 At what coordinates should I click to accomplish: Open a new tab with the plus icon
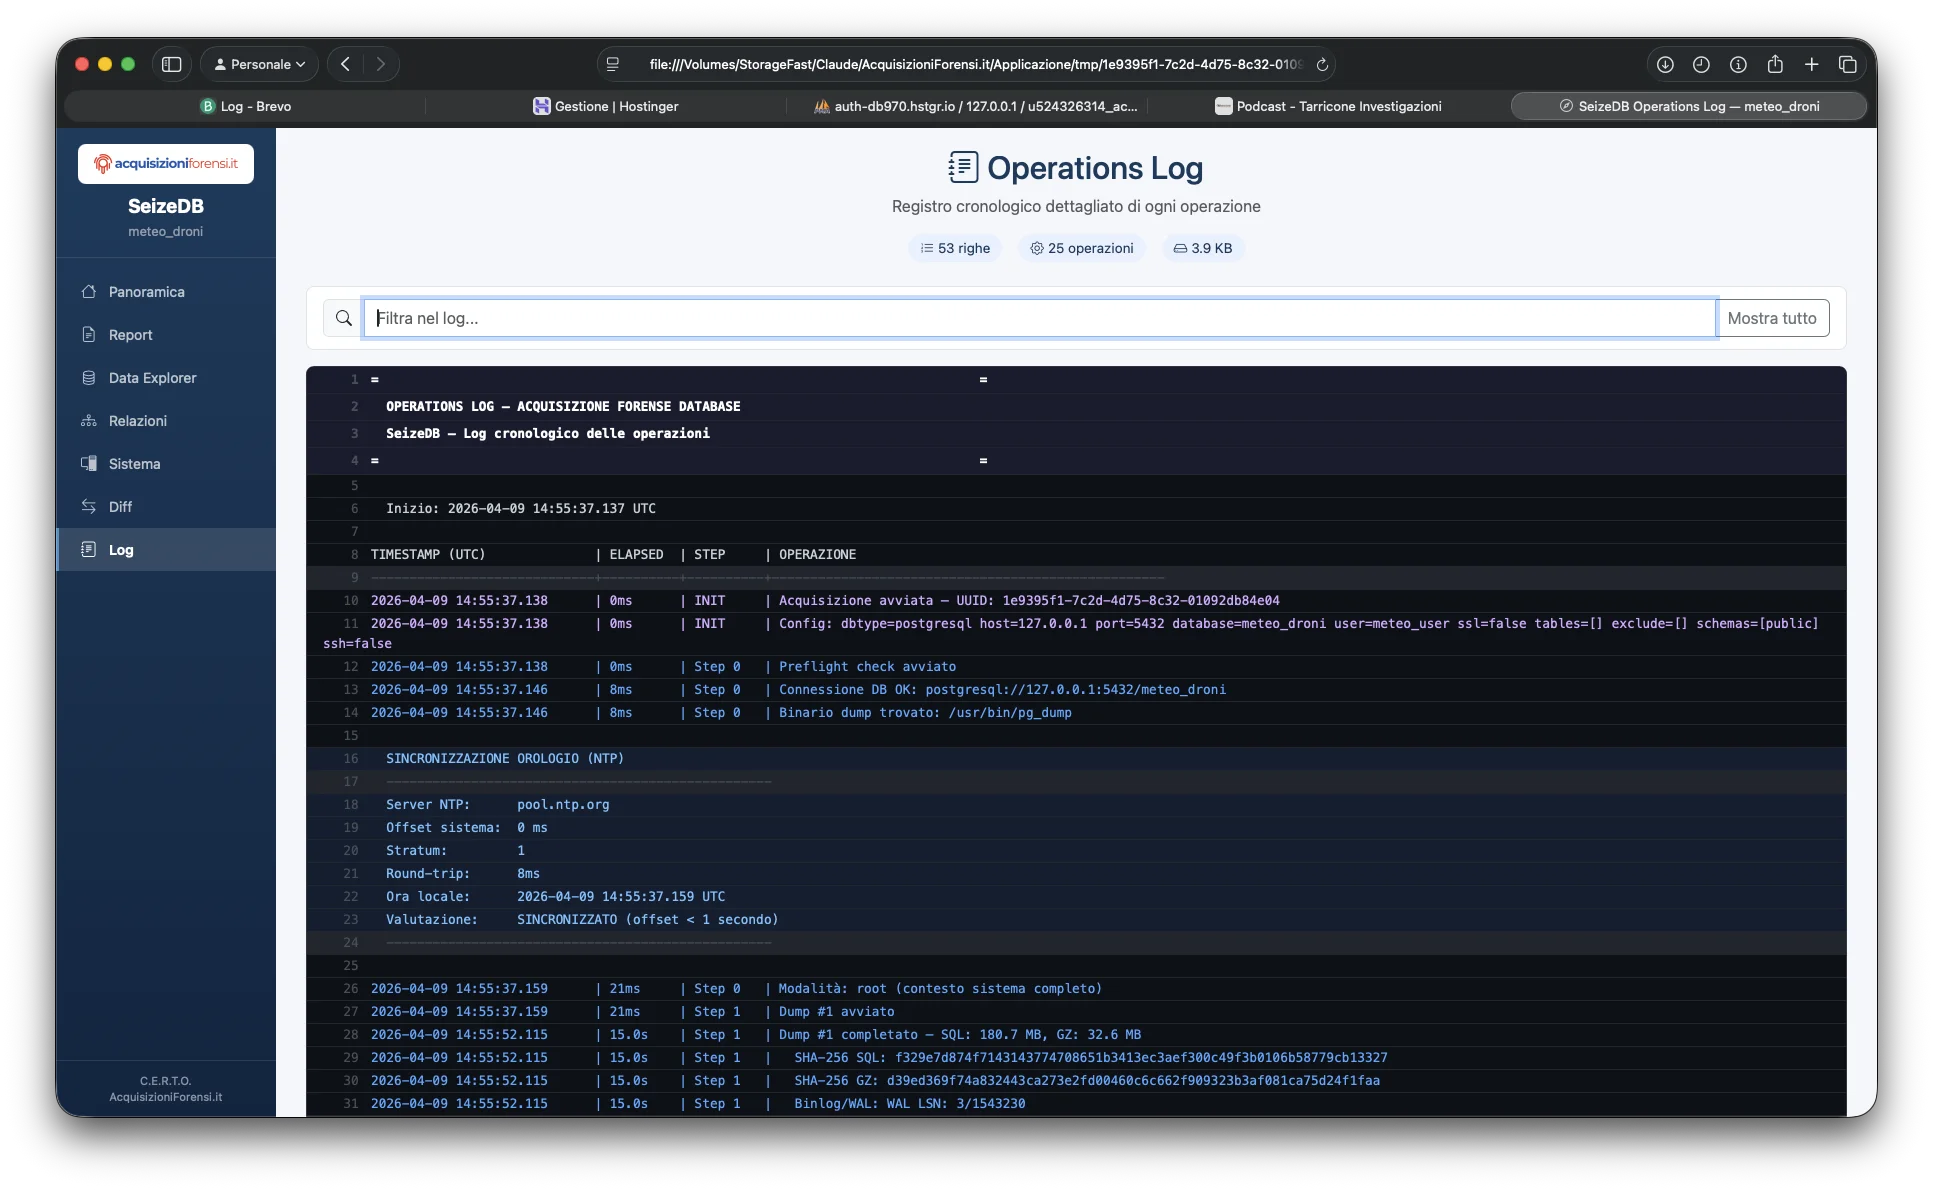coord(1810,64)
